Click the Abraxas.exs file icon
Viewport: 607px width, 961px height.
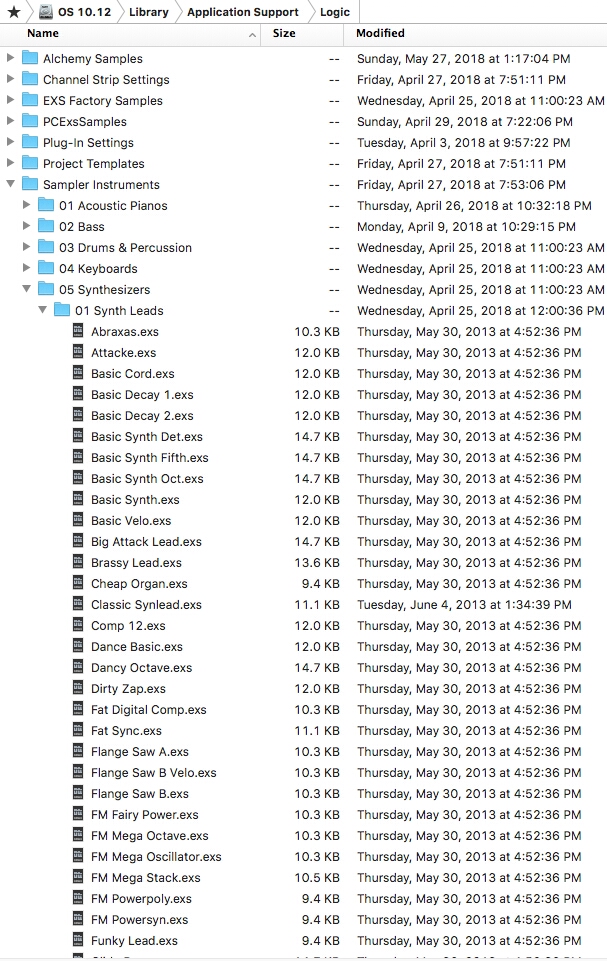(78, 331)
